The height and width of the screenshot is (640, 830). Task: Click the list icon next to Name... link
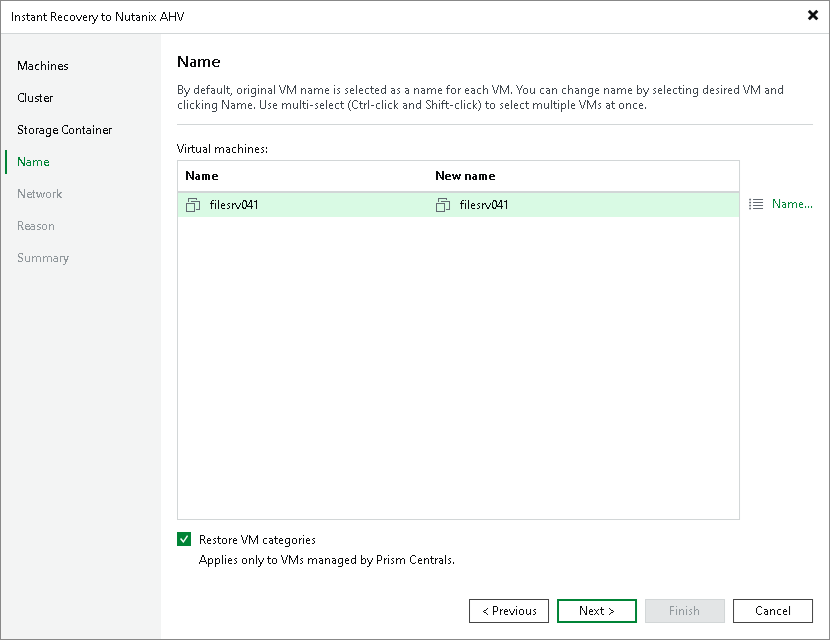(x=756, y=204)
